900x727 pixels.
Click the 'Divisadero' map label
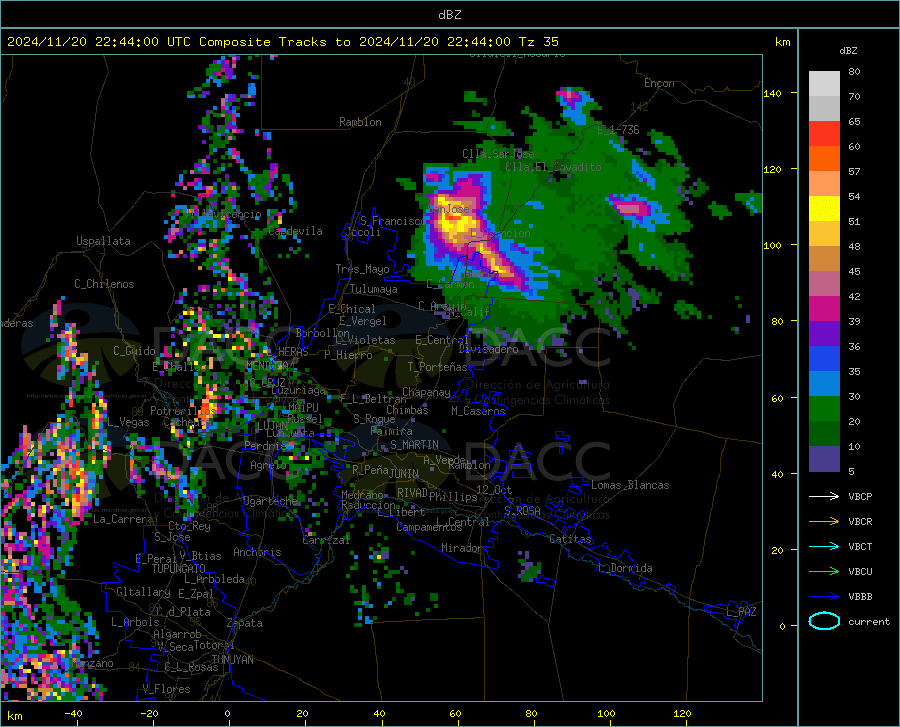point(488,349)
